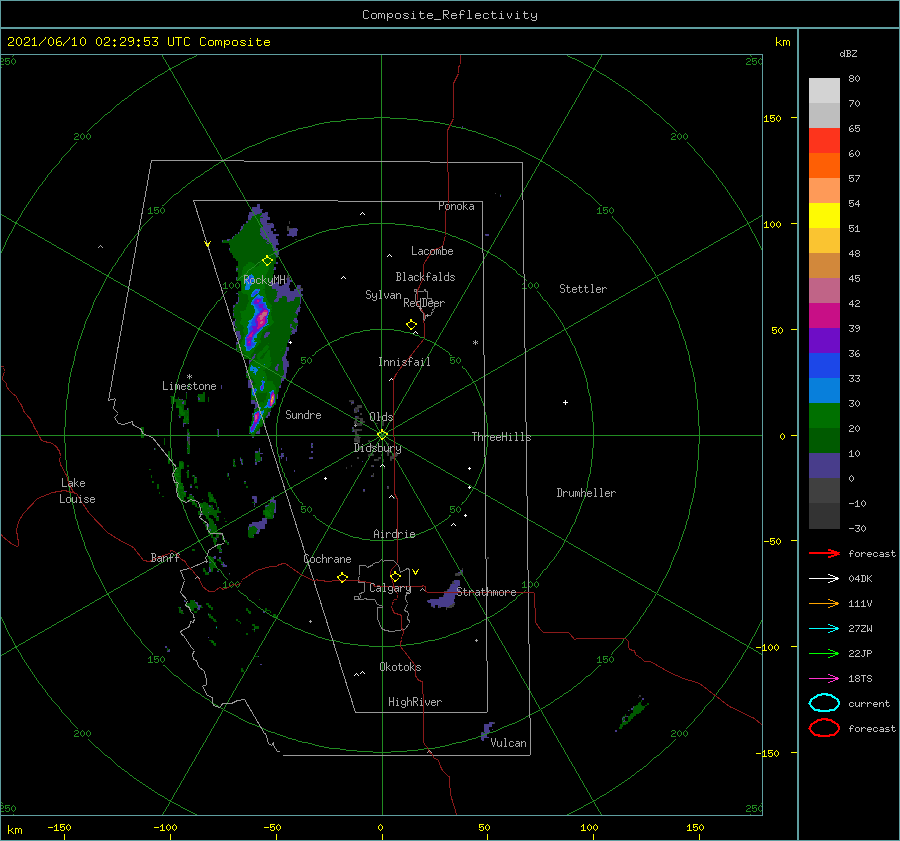The image size is (900, 841).
Task: Click the red forecast ellipse legend icon
Action: coord(824,728)
